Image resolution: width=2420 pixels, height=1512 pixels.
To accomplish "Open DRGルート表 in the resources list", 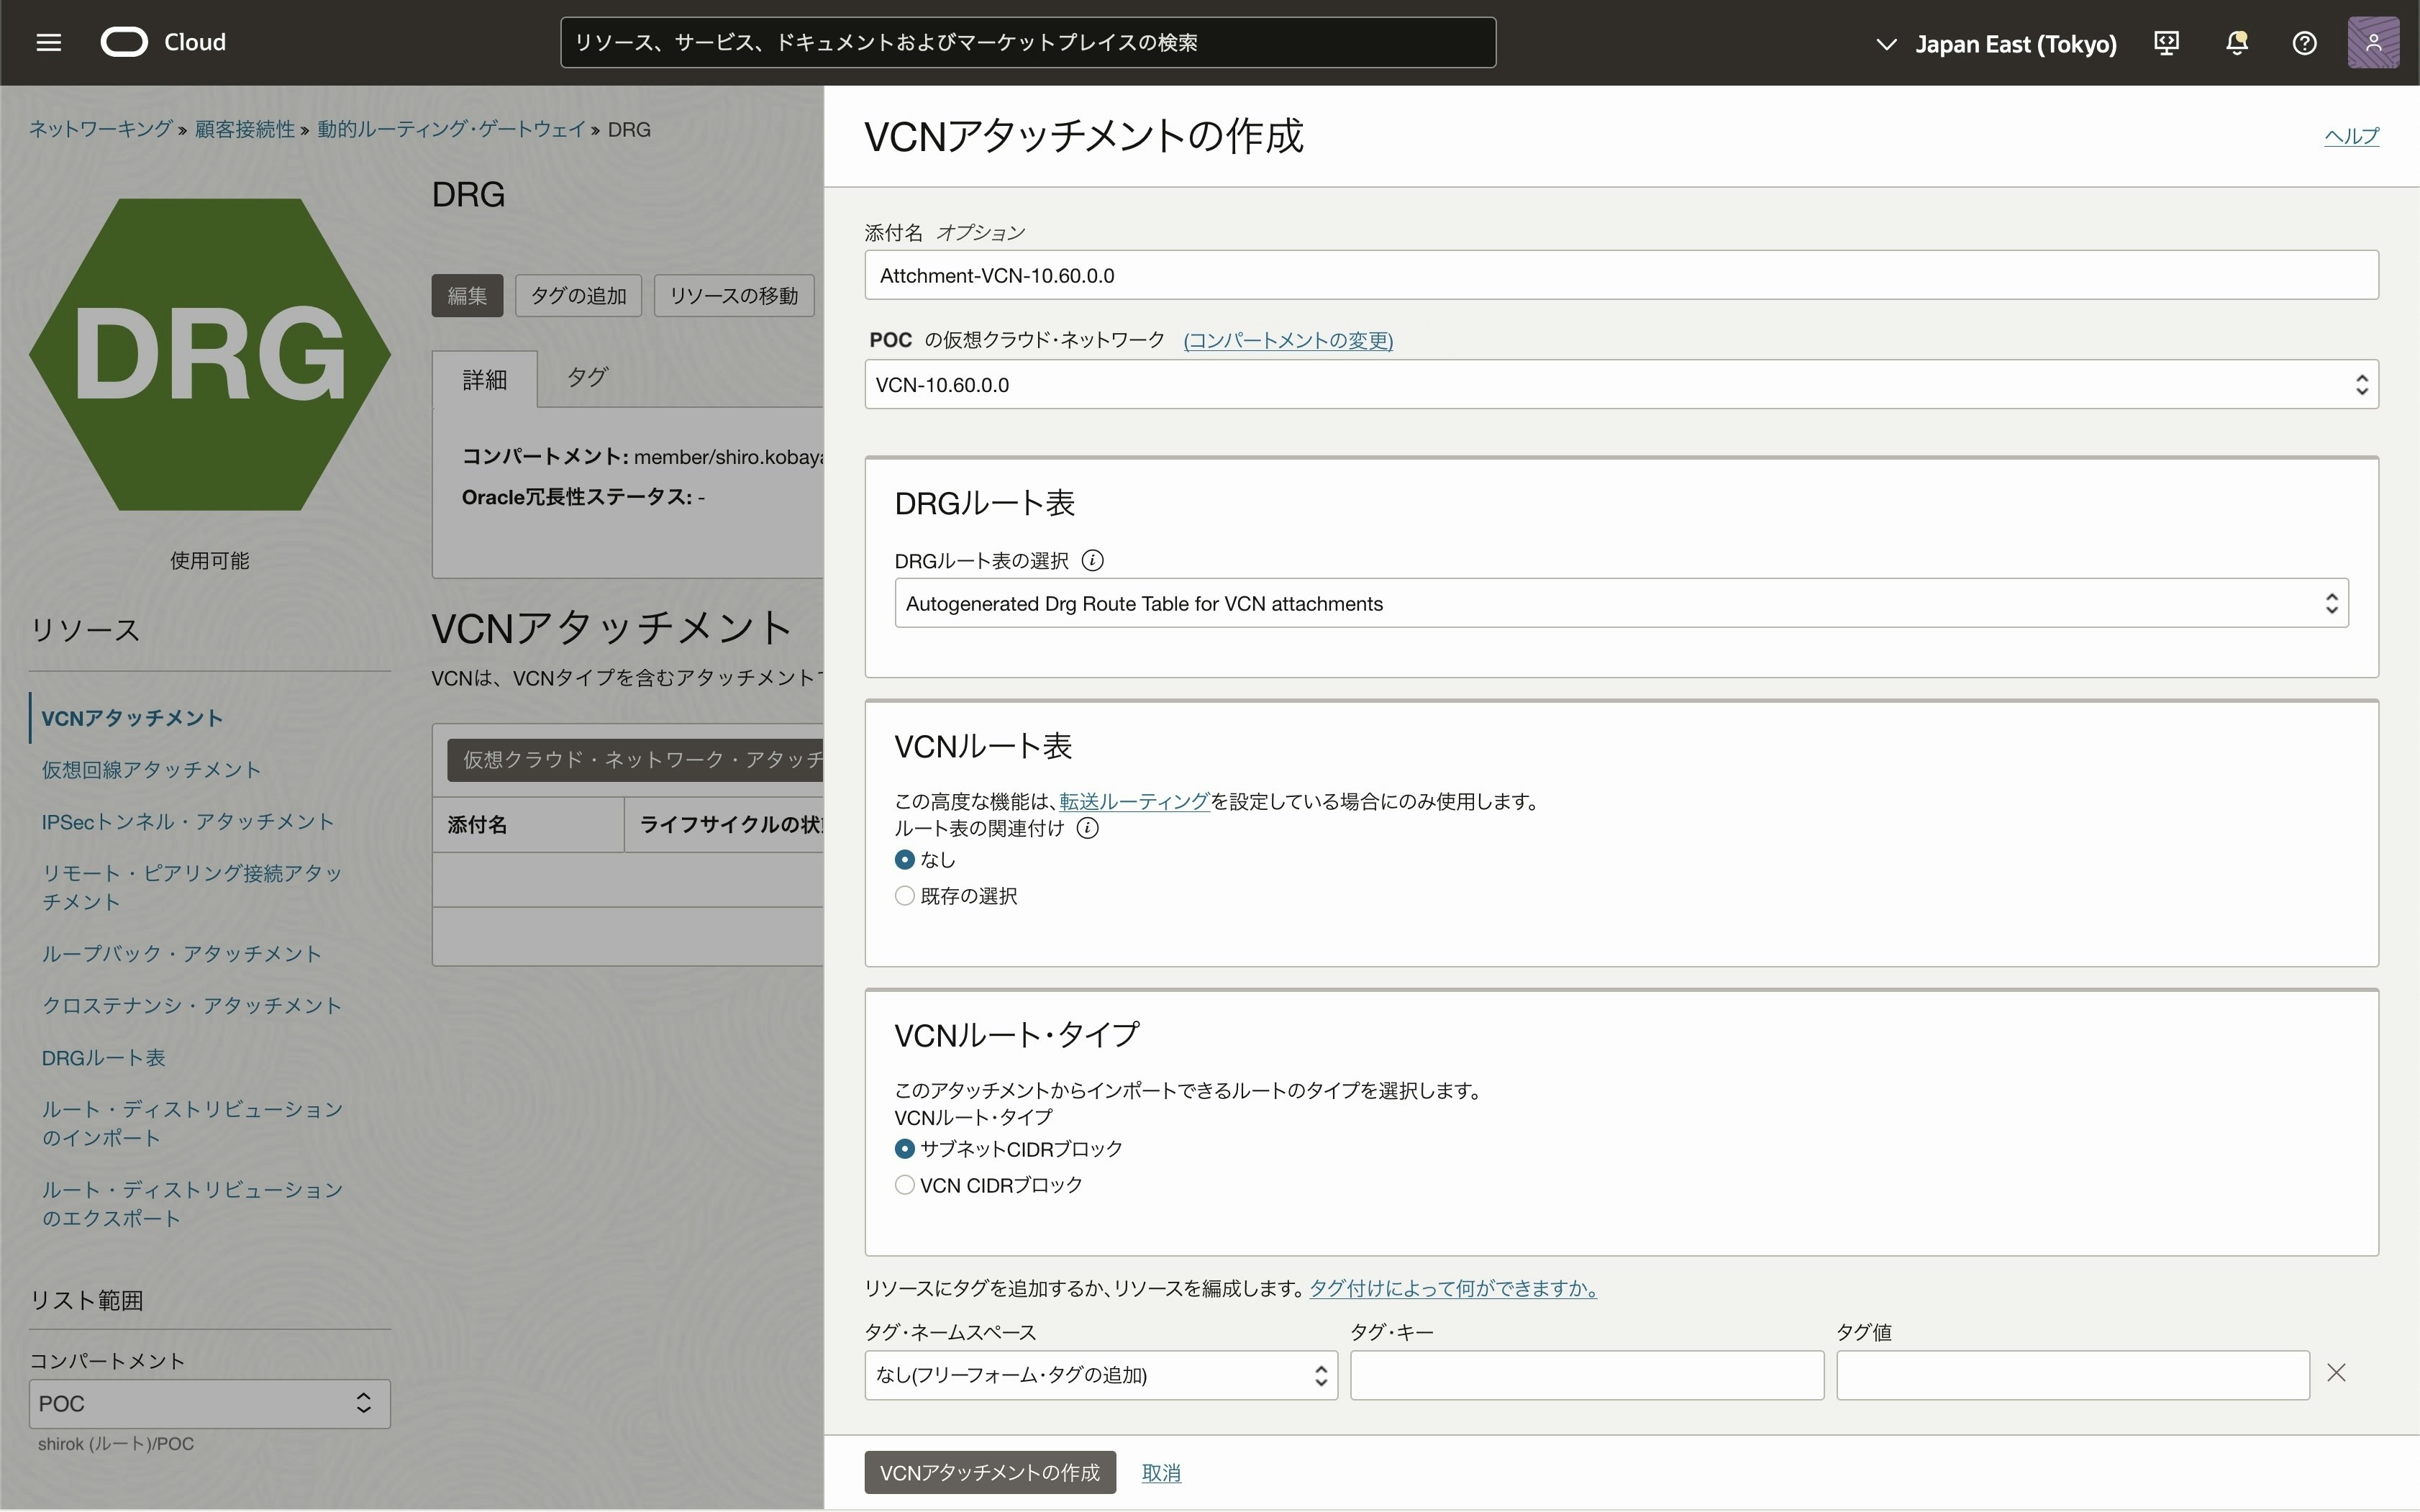I will 103,1058.
